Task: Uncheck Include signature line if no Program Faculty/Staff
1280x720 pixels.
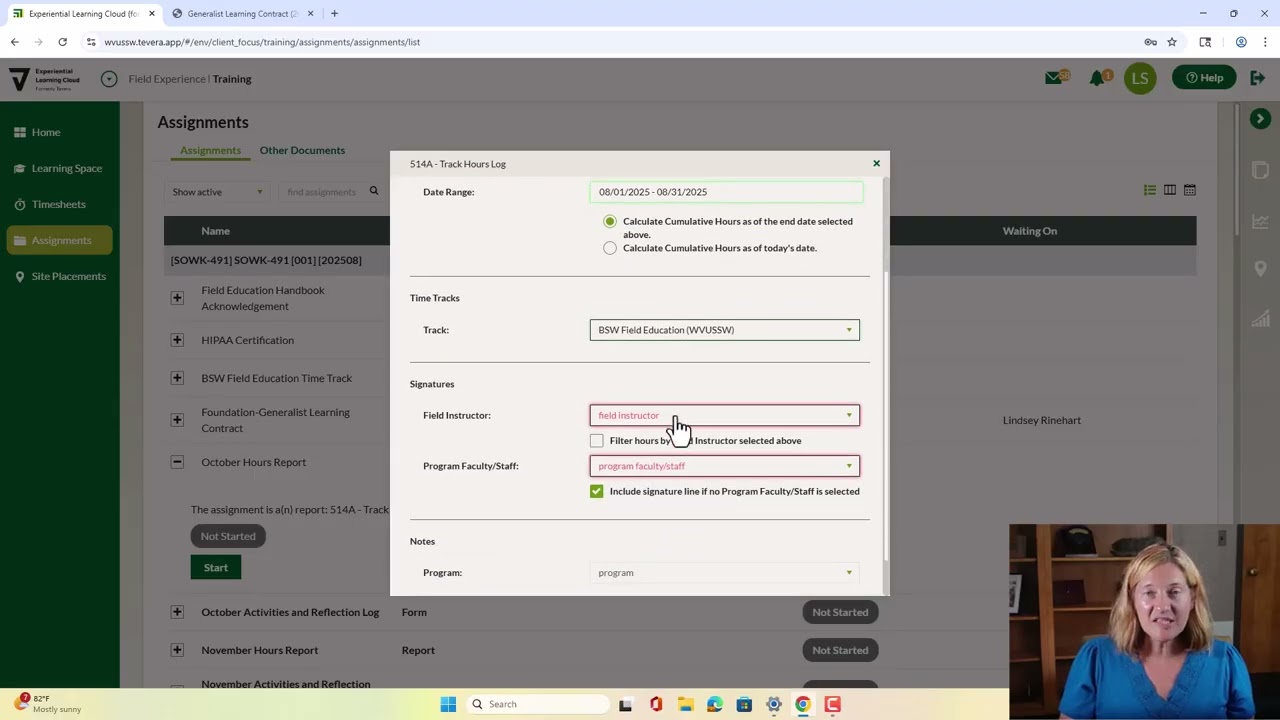Action: (597, 491)
